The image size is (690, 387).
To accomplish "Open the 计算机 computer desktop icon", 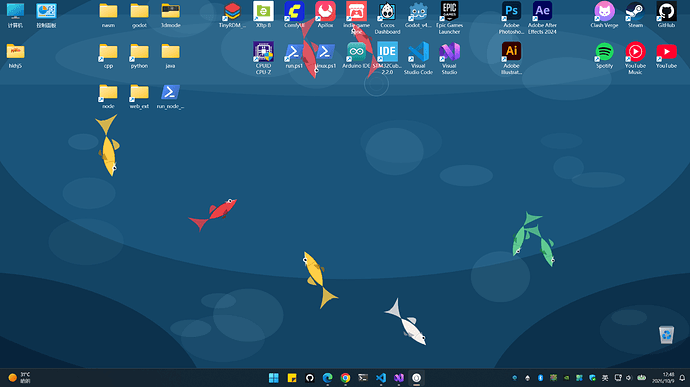I will [x=15, y=15].
